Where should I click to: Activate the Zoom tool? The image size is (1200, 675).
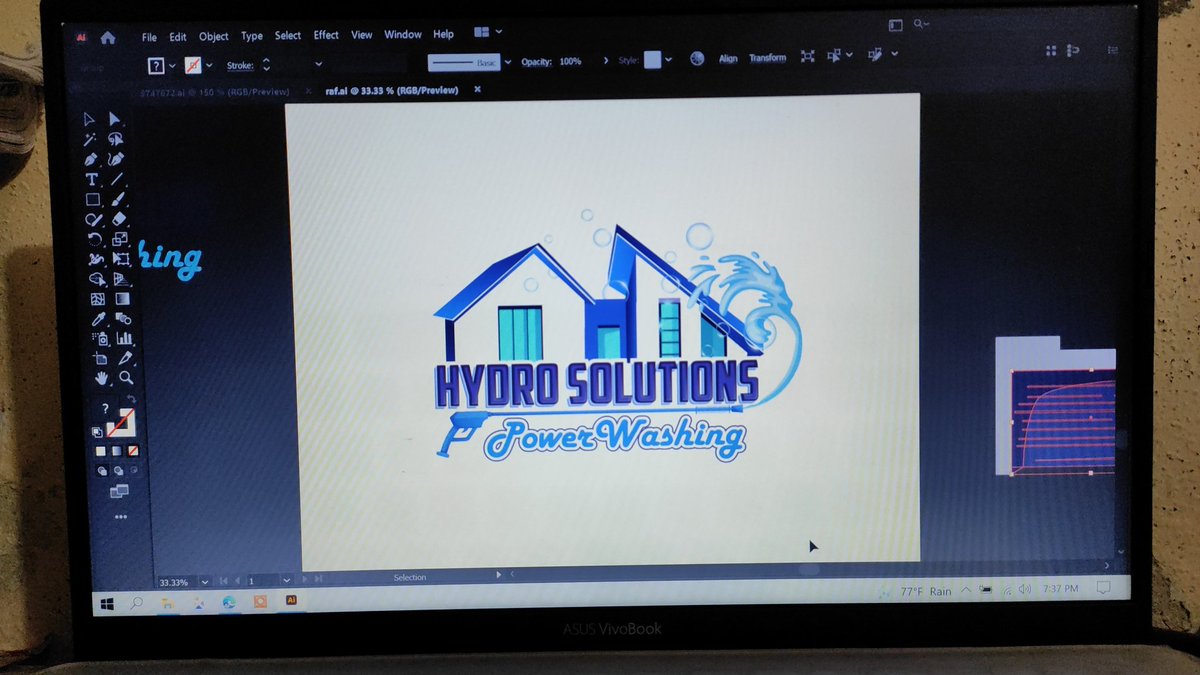click(127, 378)
